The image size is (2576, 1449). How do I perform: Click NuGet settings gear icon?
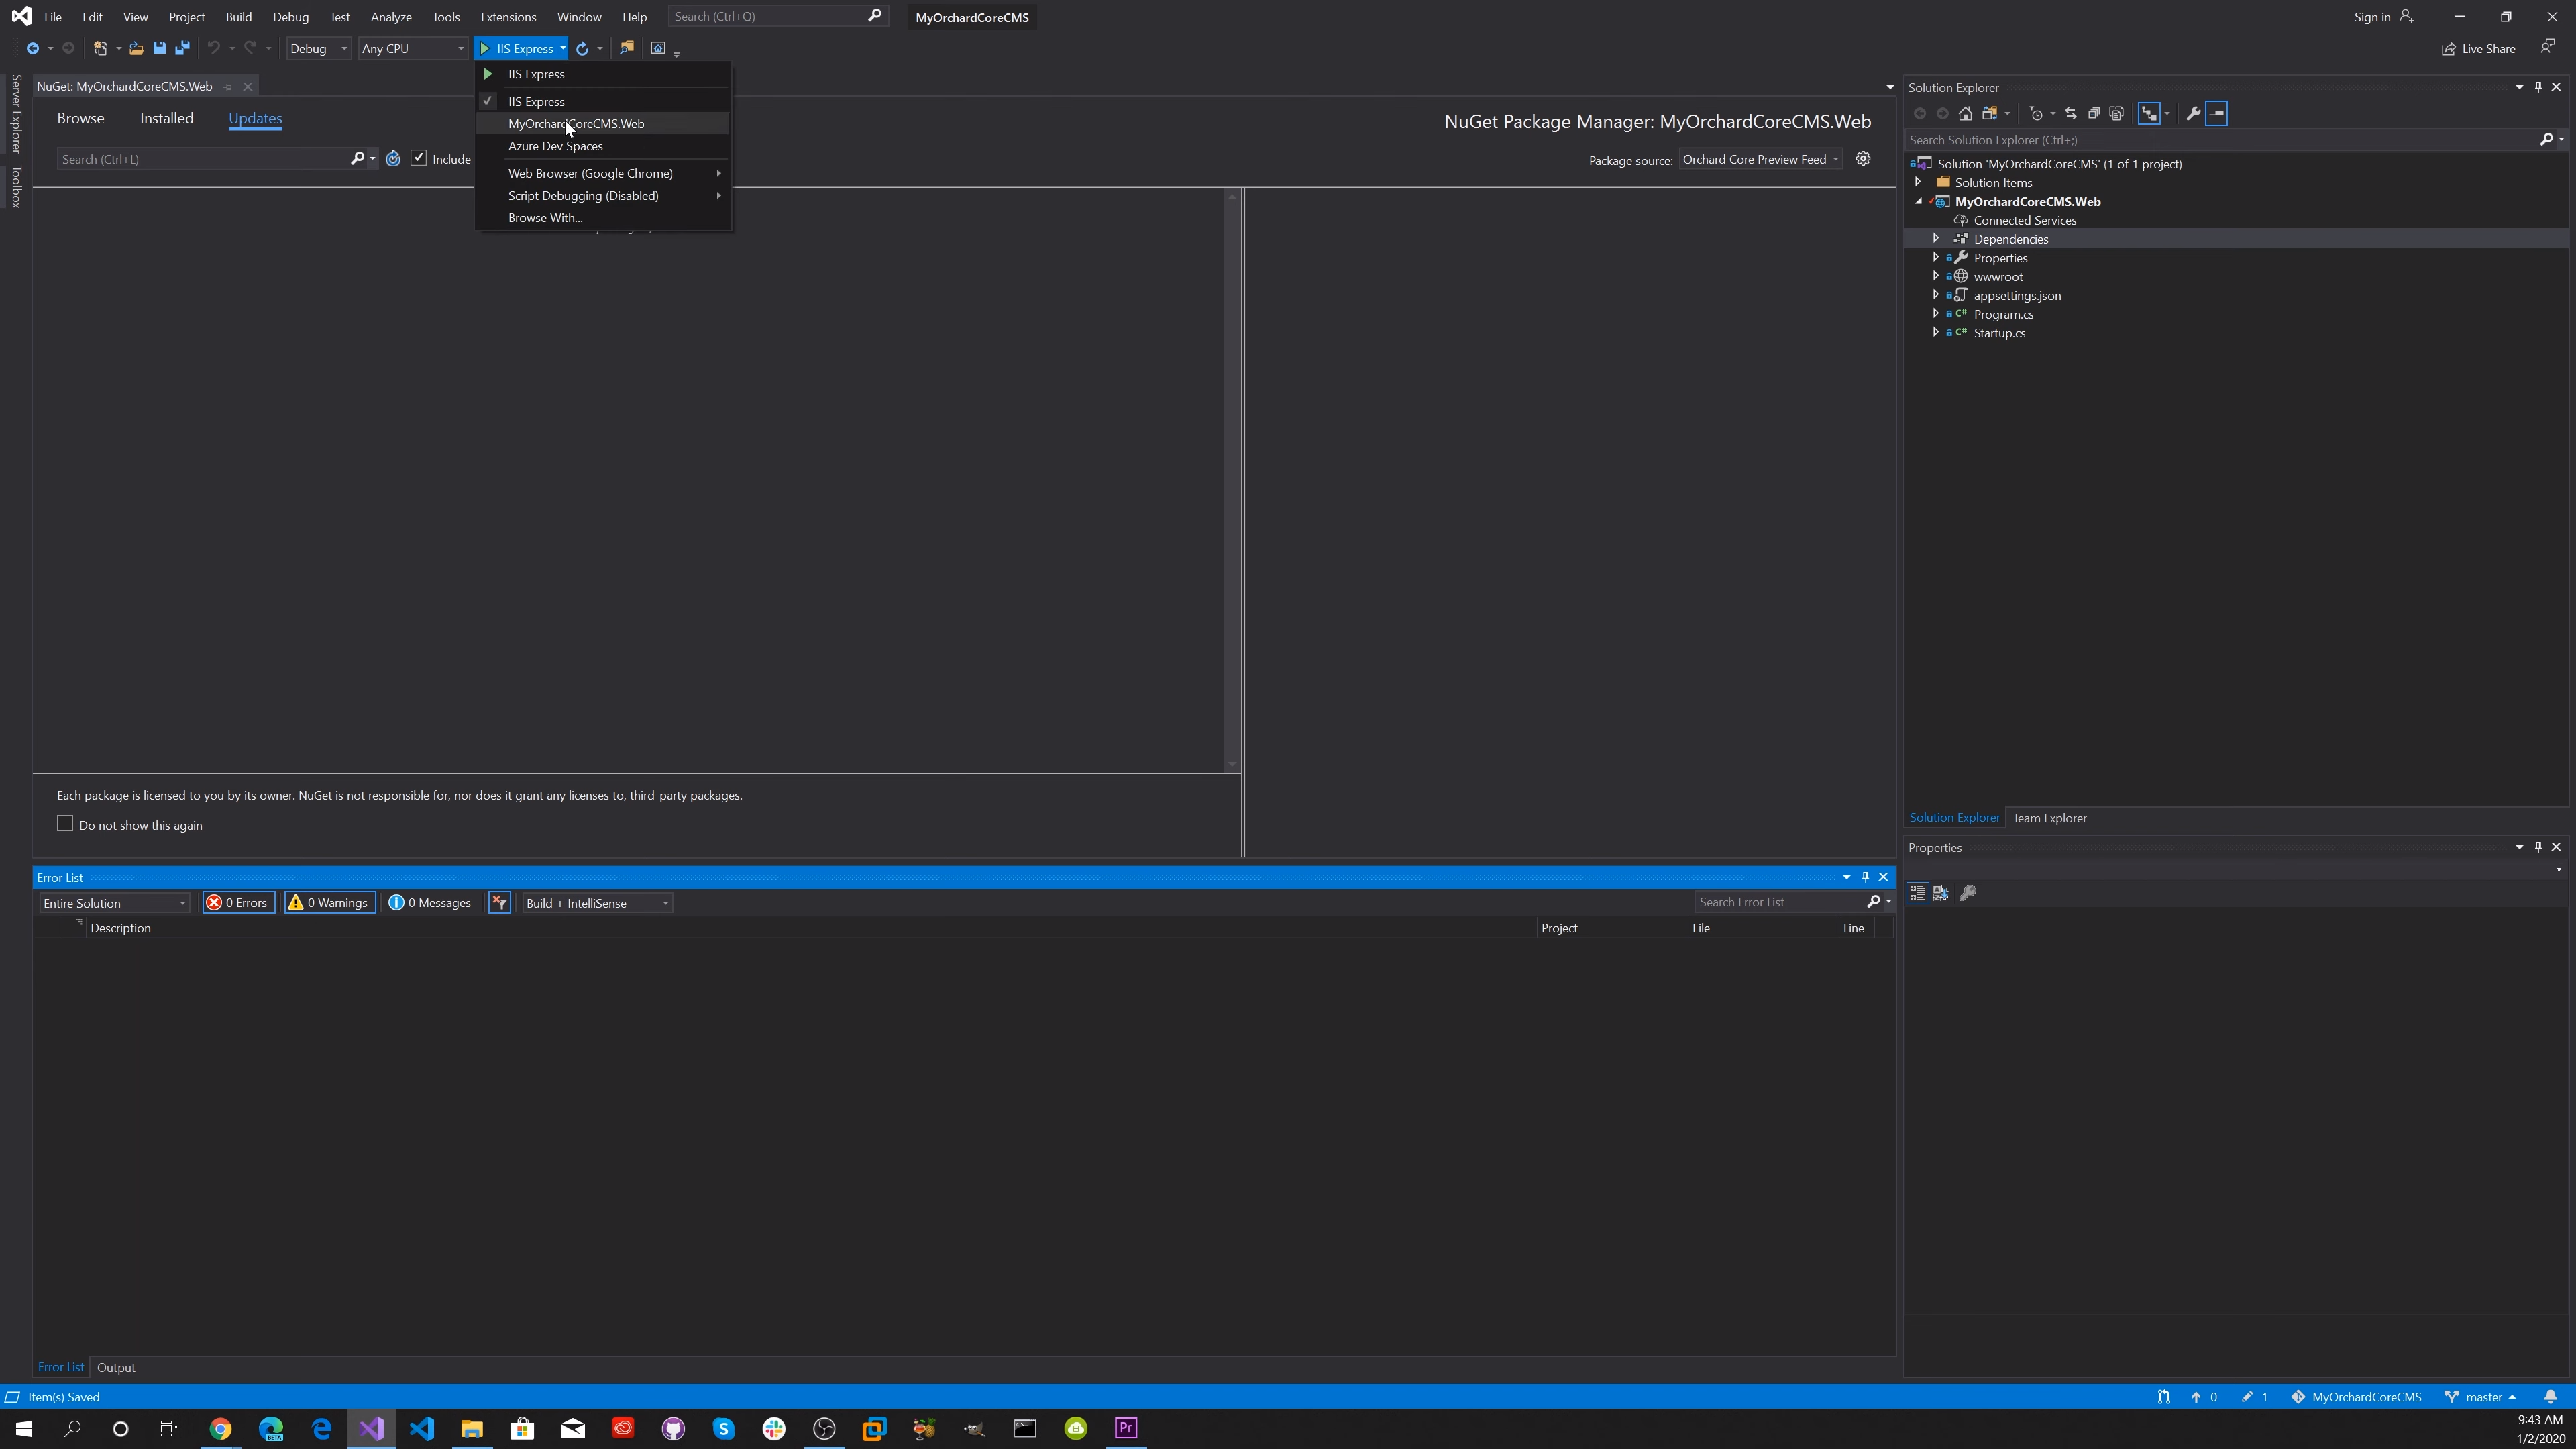[x=1863, y=159]
